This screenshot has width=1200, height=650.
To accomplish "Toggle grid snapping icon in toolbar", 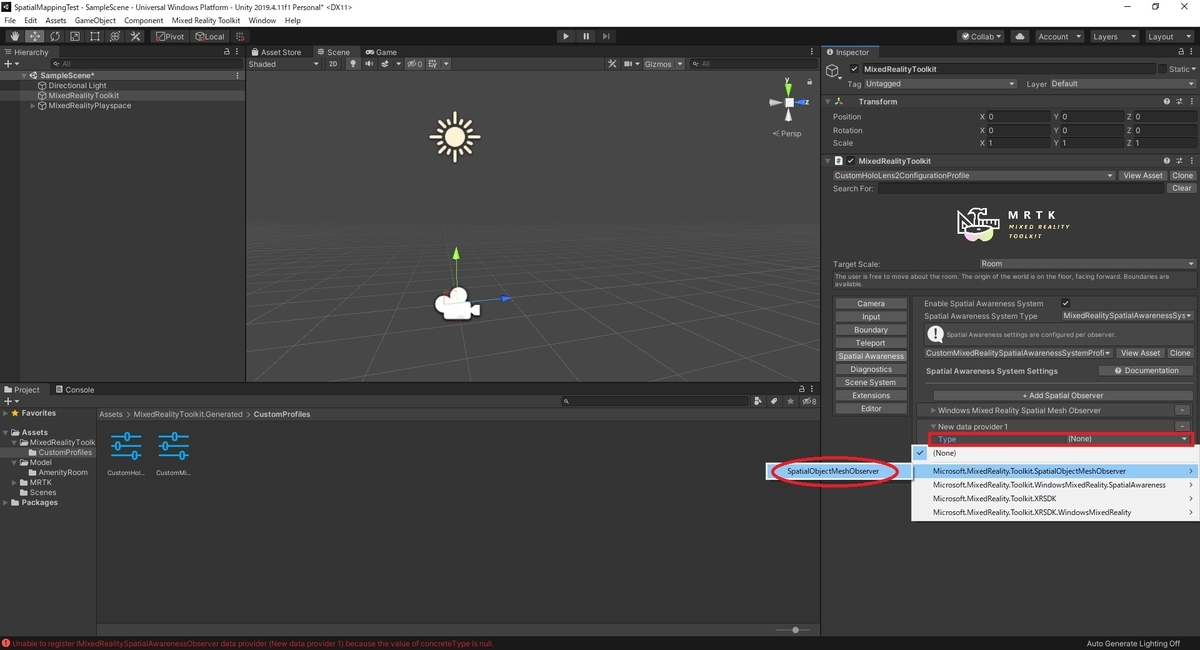I will (x=240, y=36).
